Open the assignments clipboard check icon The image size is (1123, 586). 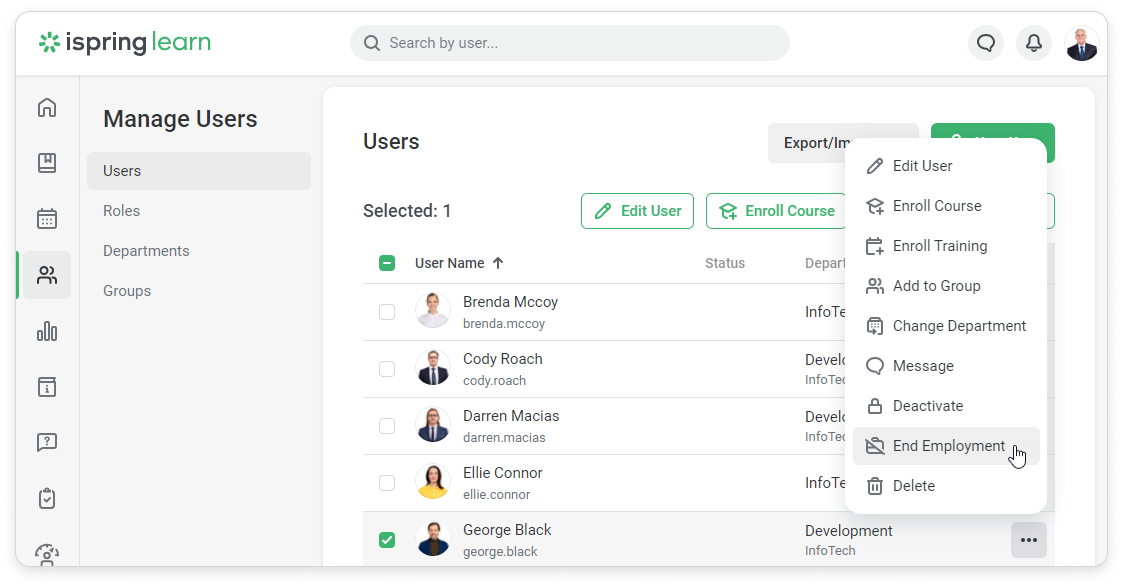click(x=47, y=498)
